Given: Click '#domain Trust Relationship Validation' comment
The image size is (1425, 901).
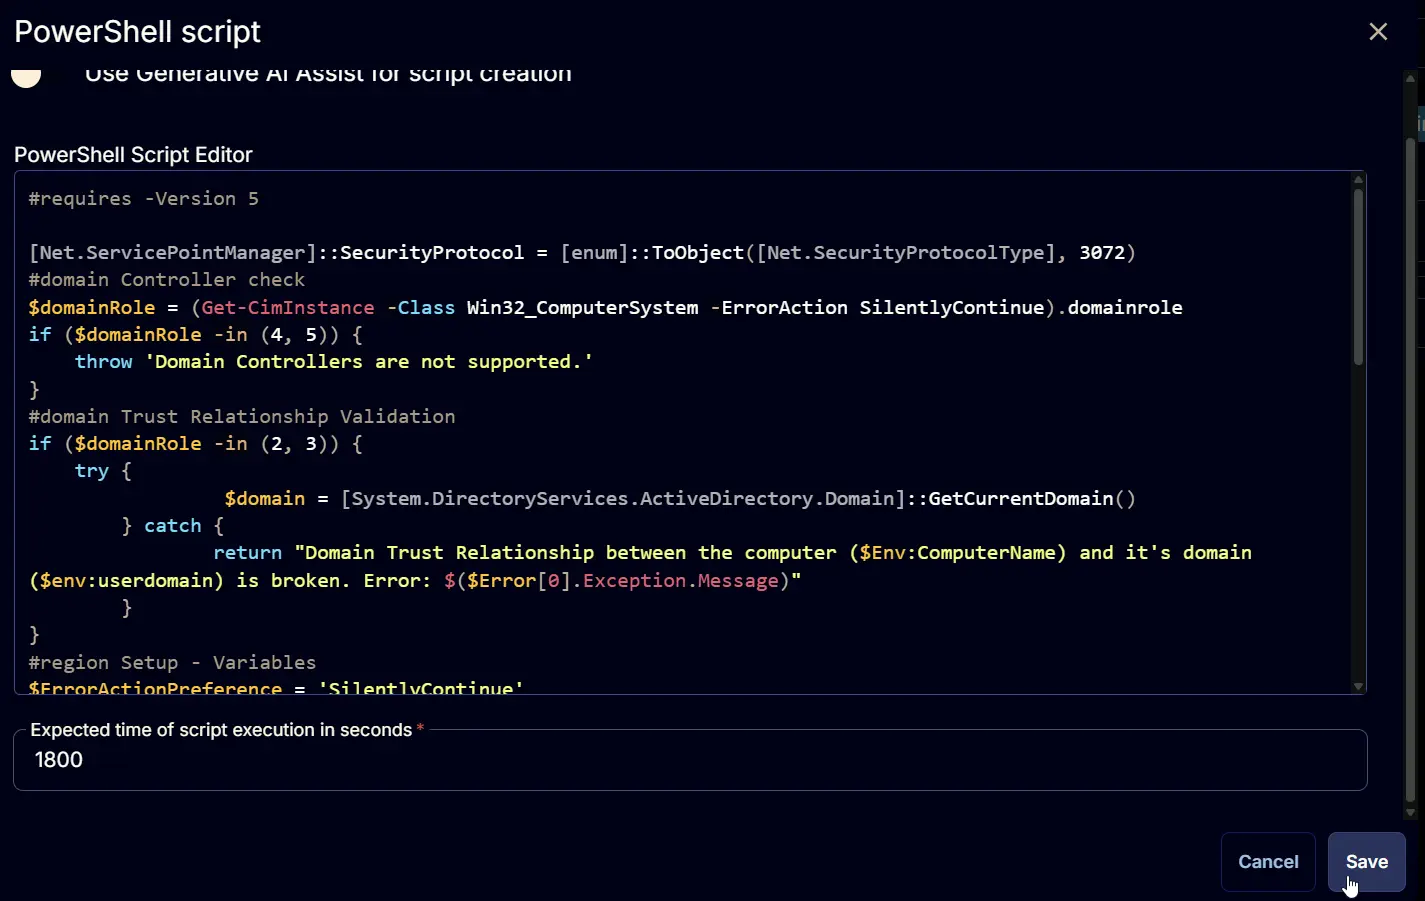Looking at the screenshot, I should pyautogui.click(x=242, y=417).
